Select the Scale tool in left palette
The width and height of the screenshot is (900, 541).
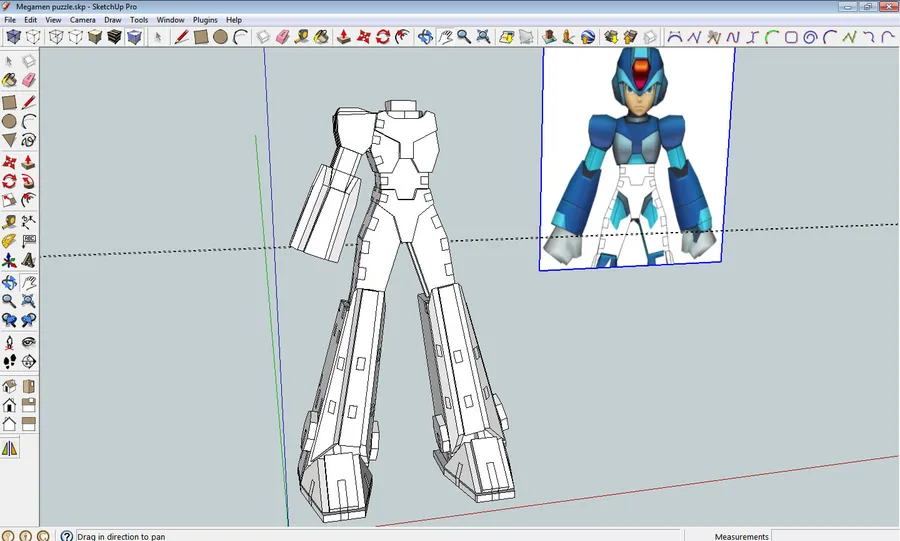point(9,200)
